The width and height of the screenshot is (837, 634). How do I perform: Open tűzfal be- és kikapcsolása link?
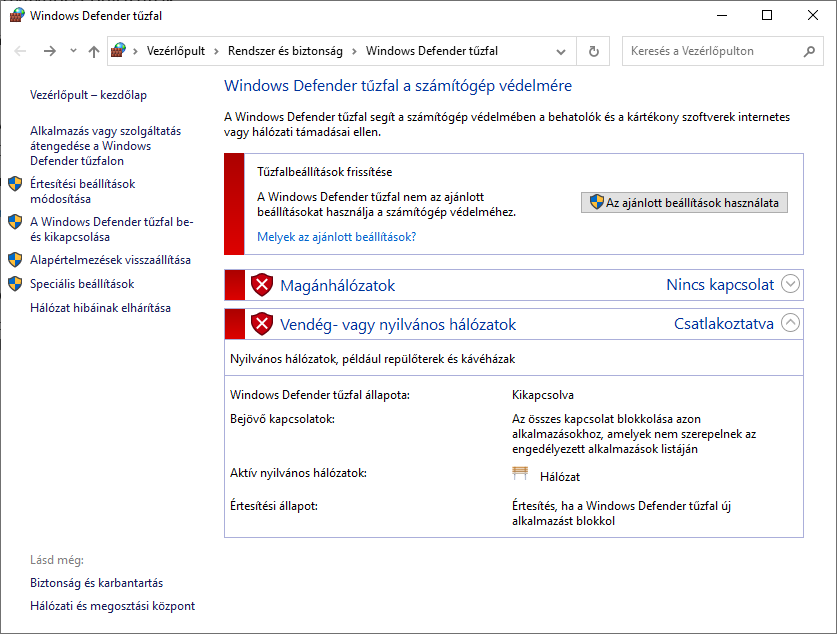(x=112, y=229)
